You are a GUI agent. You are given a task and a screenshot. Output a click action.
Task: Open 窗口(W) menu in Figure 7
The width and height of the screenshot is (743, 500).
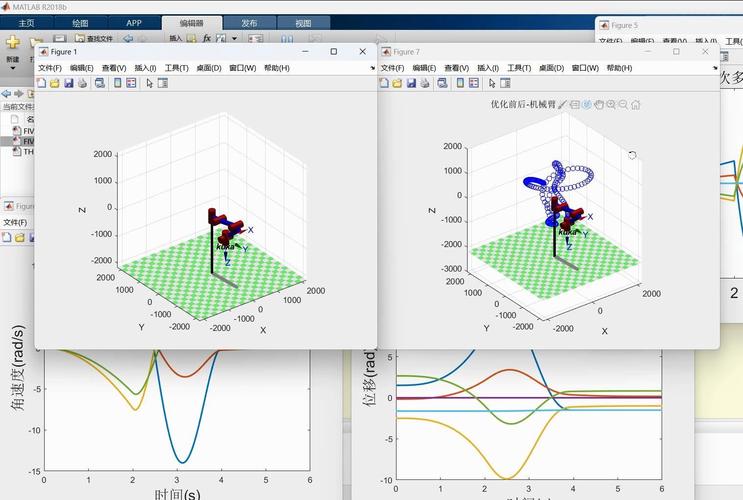tap(585, 68)
